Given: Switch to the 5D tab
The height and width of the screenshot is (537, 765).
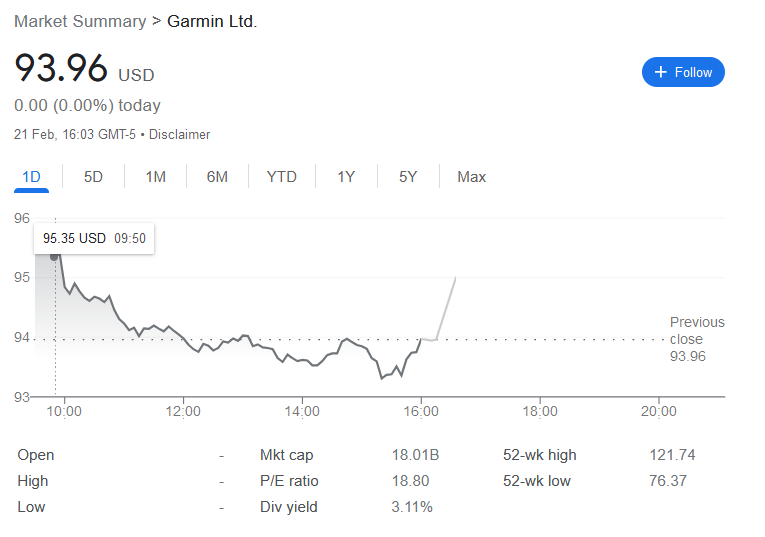Looking at the screenshot, I should click(93, 177).
